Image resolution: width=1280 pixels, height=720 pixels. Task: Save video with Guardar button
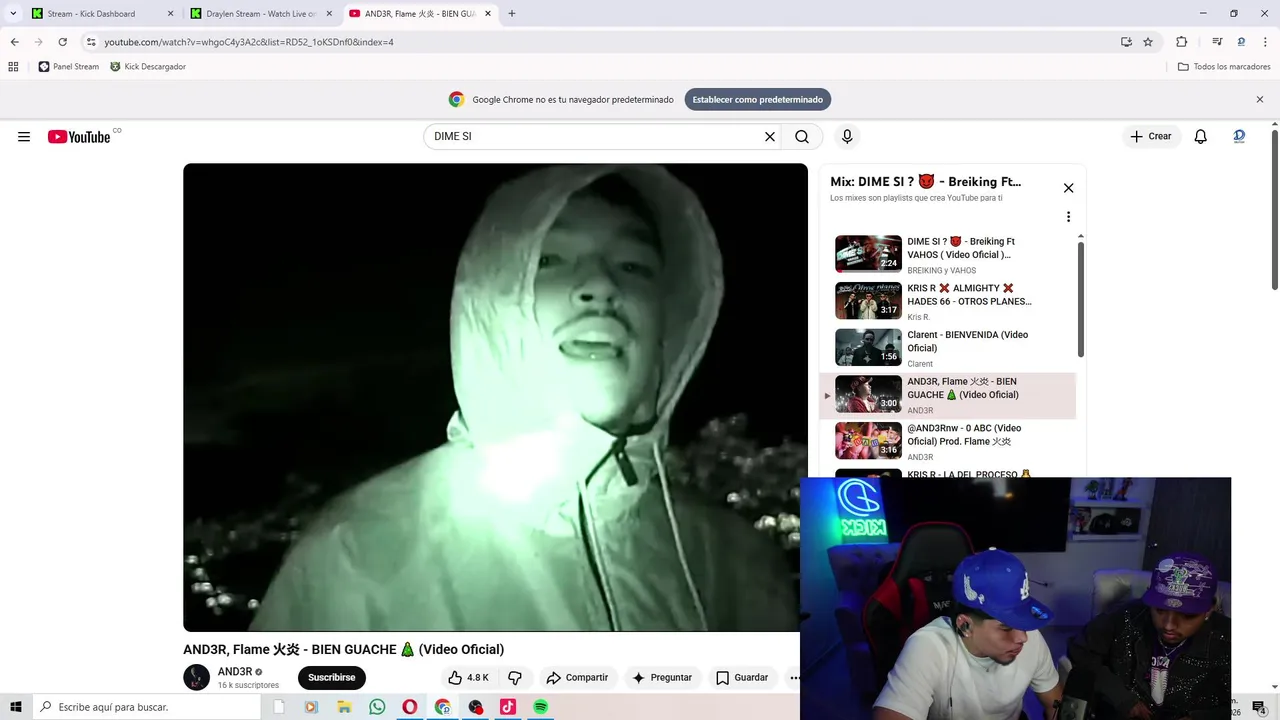(742, 678)
